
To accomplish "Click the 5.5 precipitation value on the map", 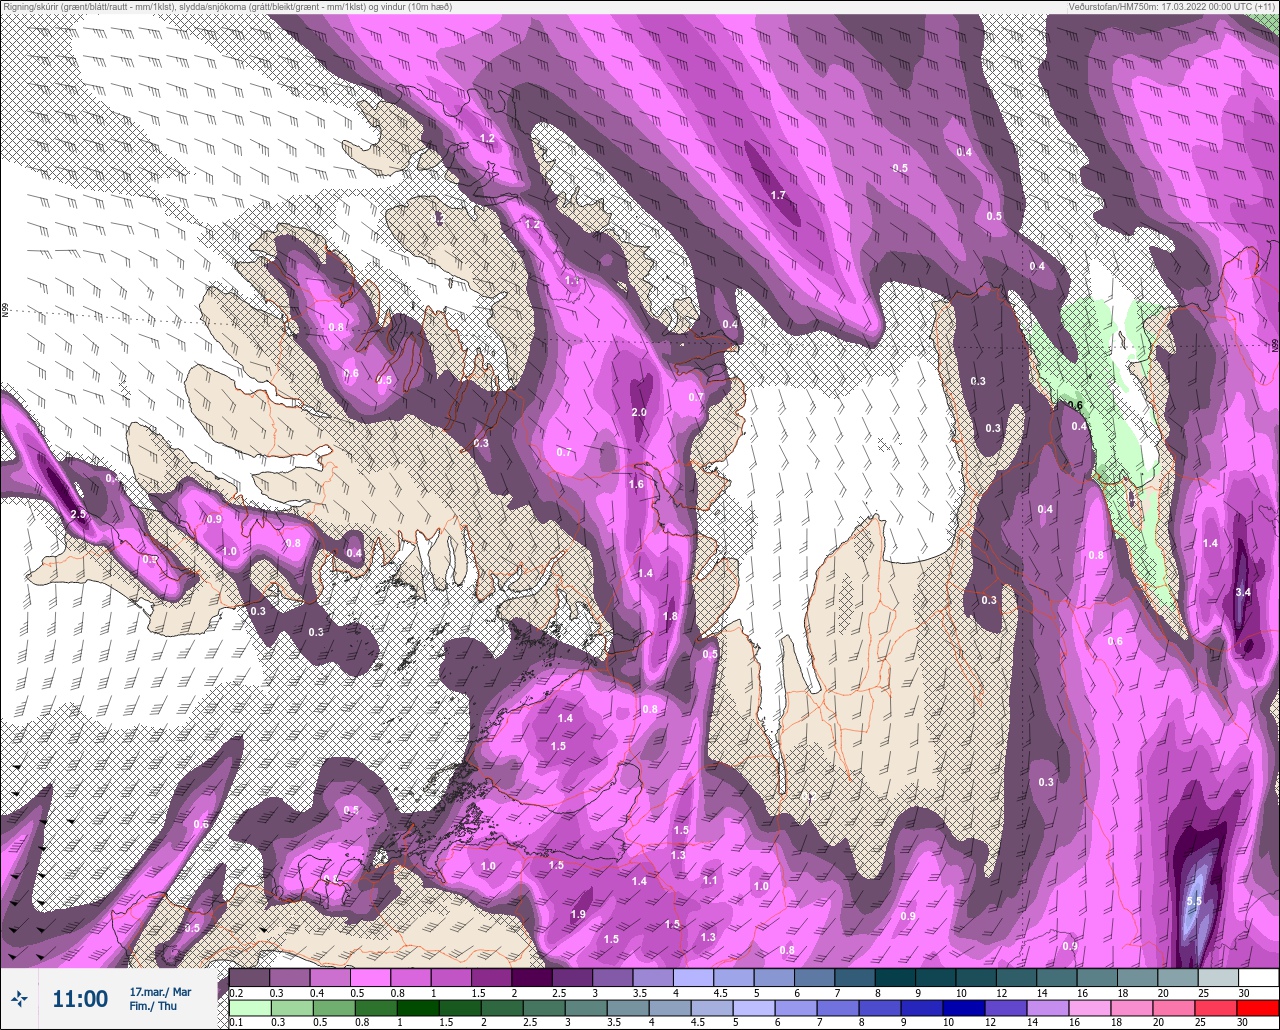I will pos(1193,901).
